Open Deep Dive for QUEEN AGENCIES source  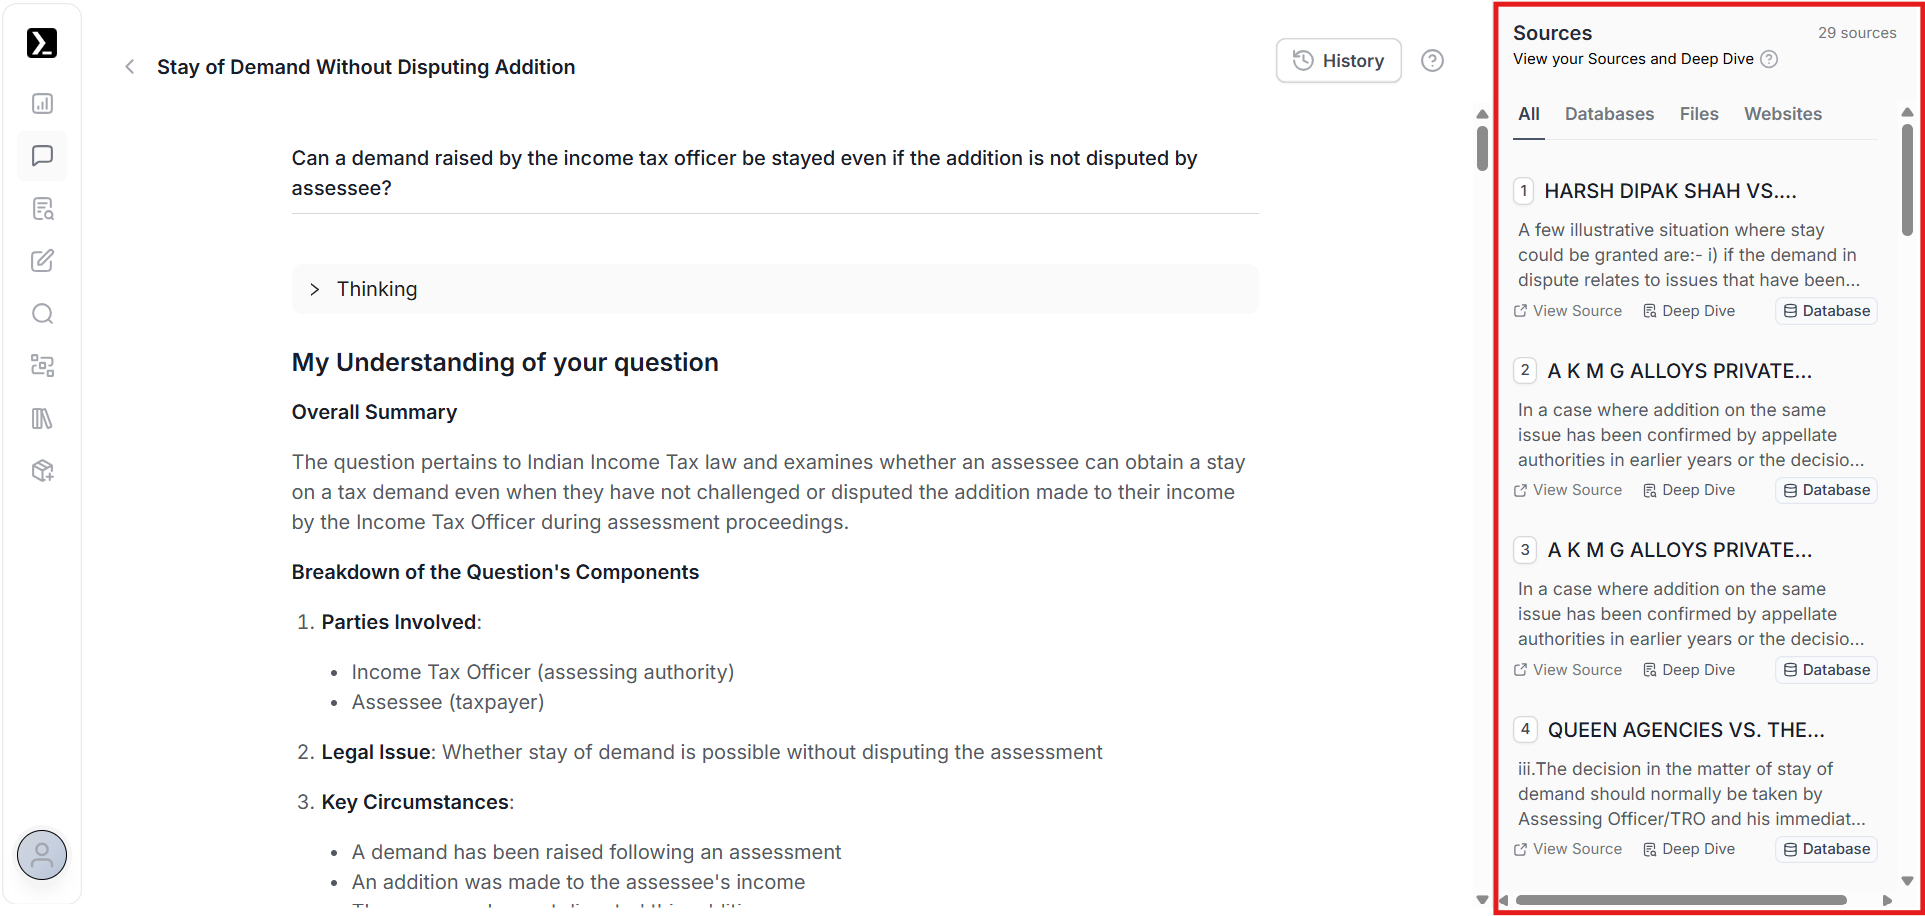[1689, 849]
